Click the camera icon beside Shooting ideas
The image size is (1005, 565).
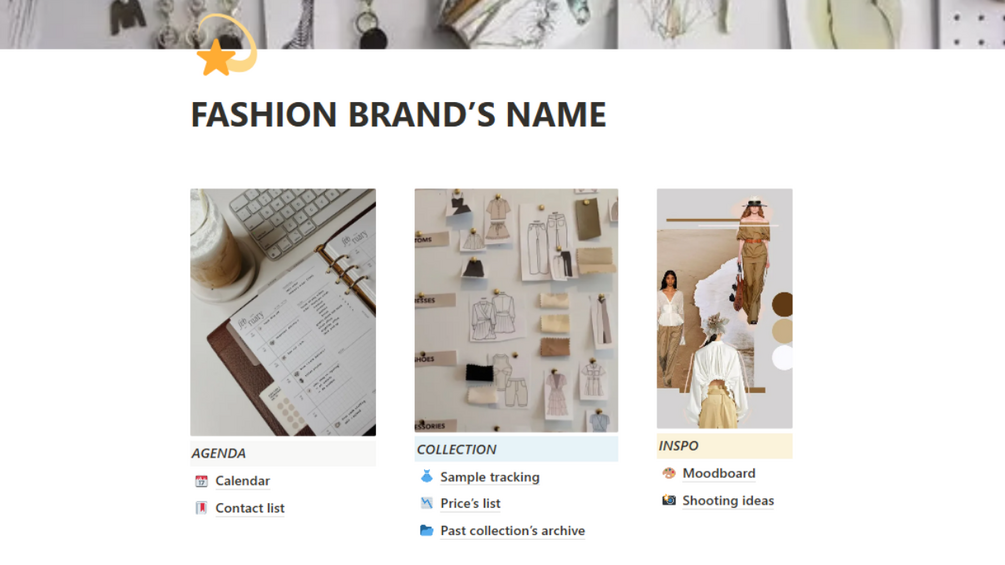point(669,500)
